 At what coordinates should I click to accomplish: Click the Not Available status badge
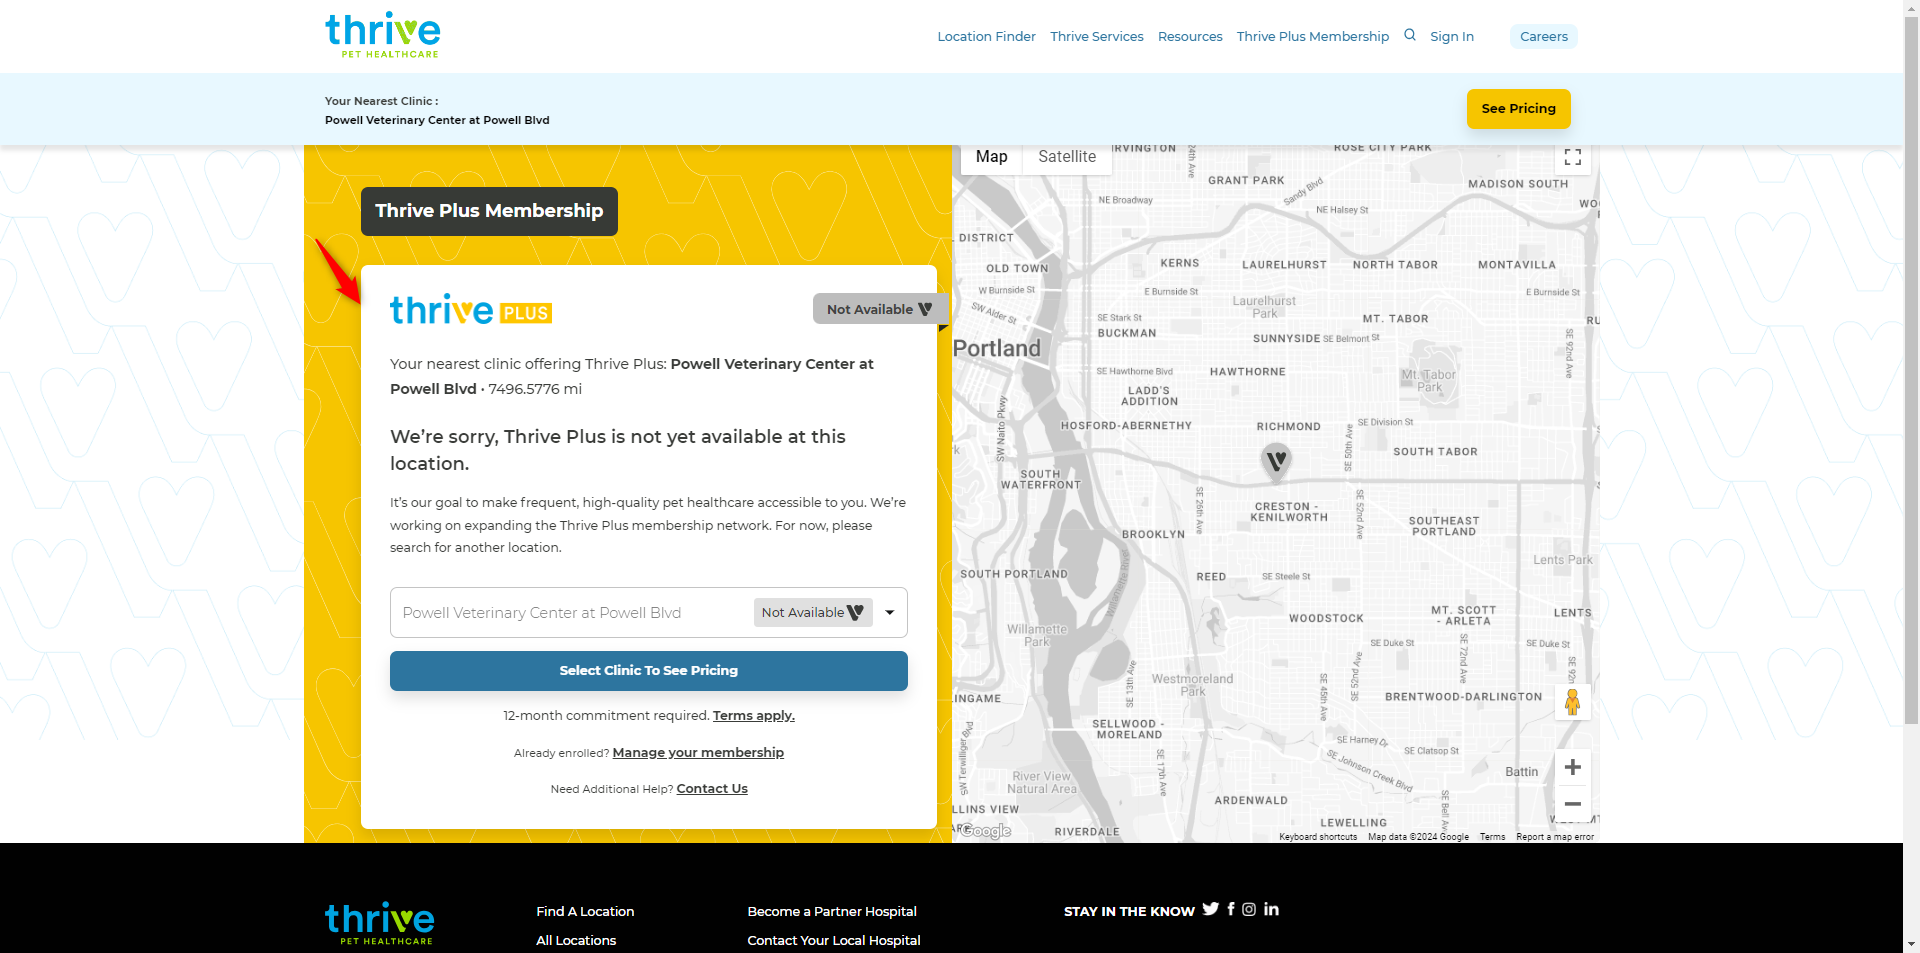(x=880, y=309)
